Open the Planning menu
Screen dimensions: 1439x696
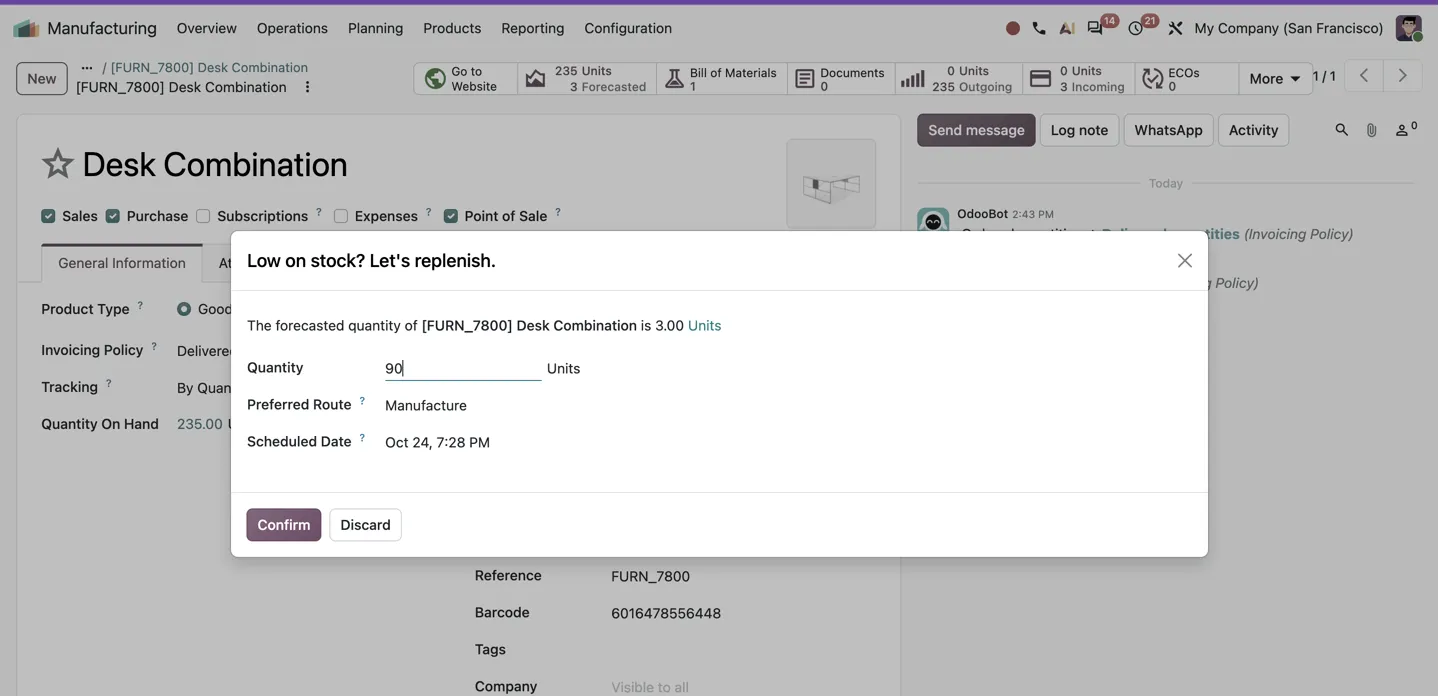(x=375, y=28)
